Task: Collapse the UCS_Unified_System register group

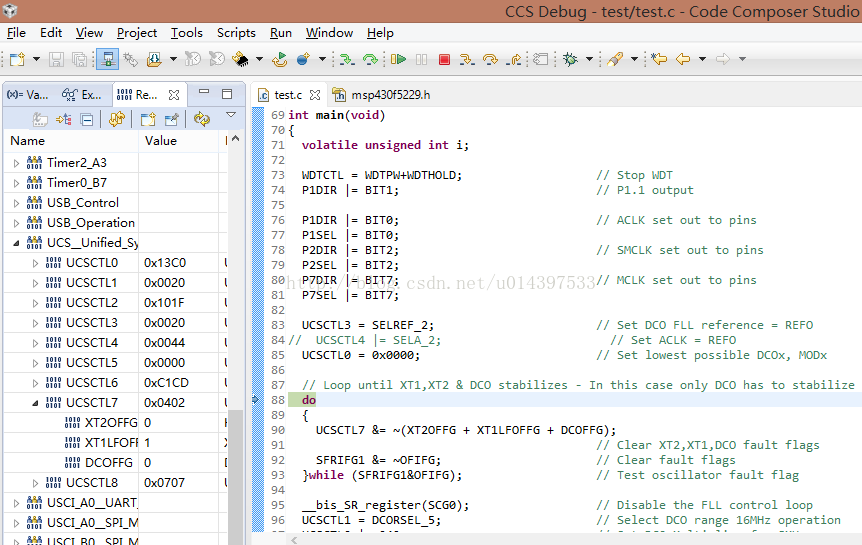Action: click(x=16, y=243)
